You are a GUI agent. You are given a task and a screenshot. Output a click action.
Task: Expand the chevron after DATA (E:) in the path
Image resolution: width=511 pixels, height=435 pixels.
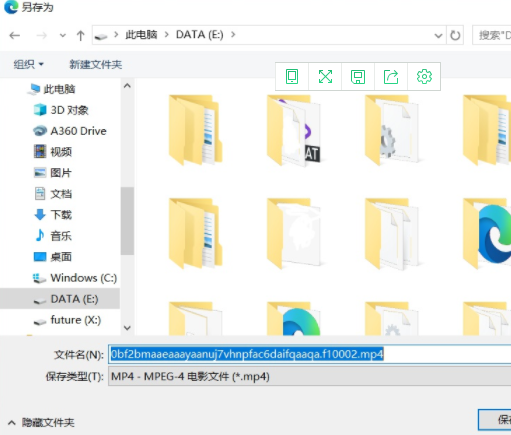pos(233,34)
